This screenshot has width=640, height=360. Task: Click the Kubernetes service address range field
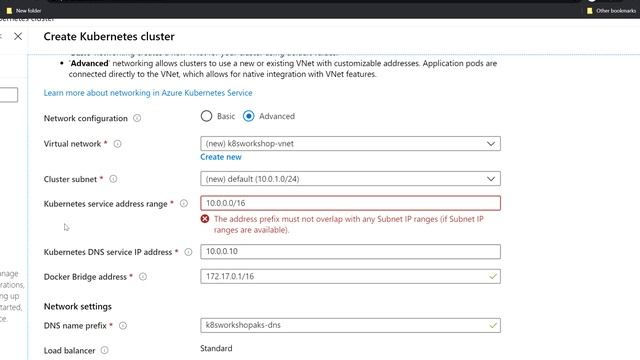point(350,203)
